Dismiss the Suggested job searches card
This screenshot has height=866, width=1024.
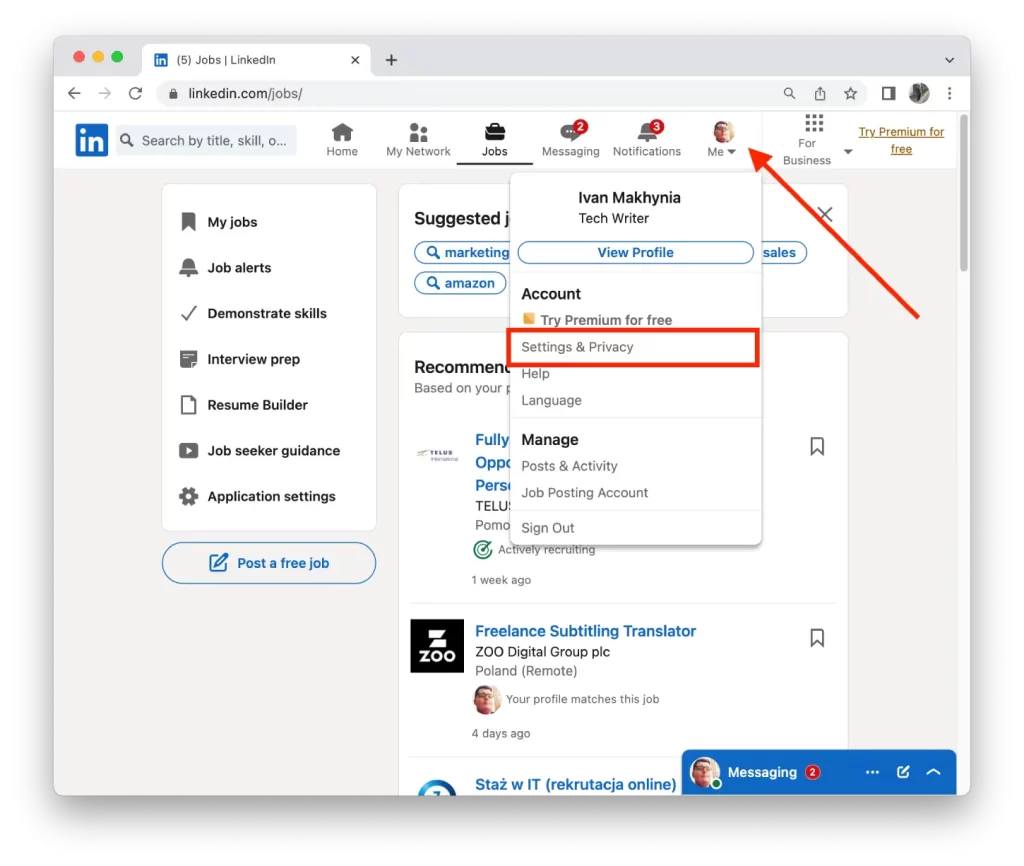(x=825, y=214)
